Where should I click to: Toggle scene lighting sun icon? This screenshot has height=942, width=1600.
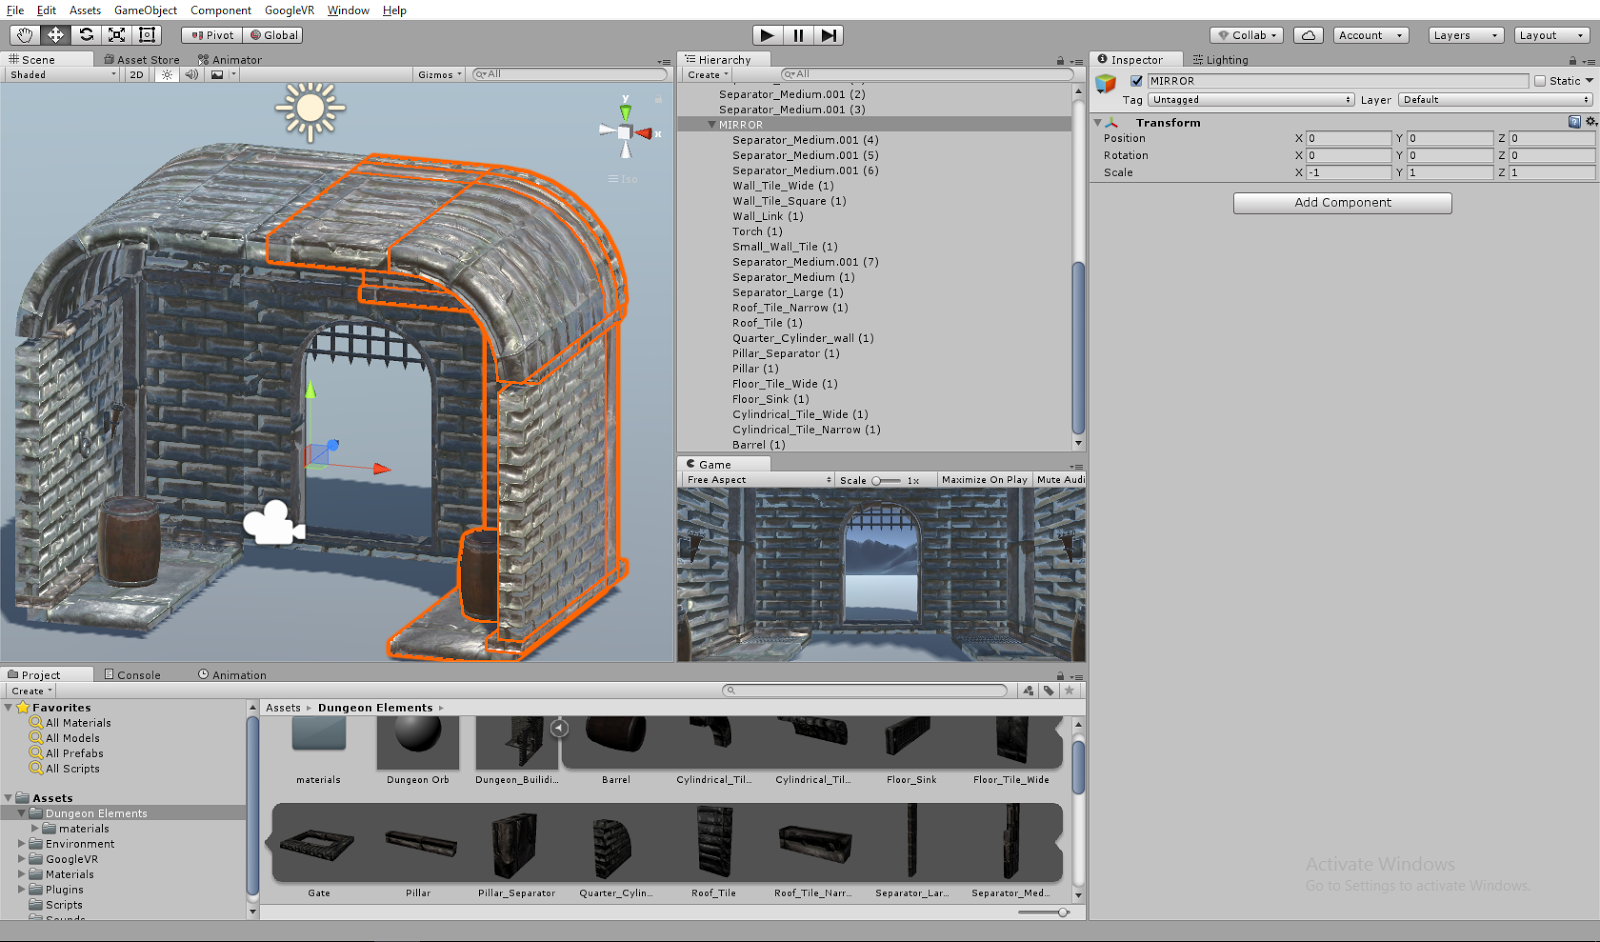click(x=167, y=75)
